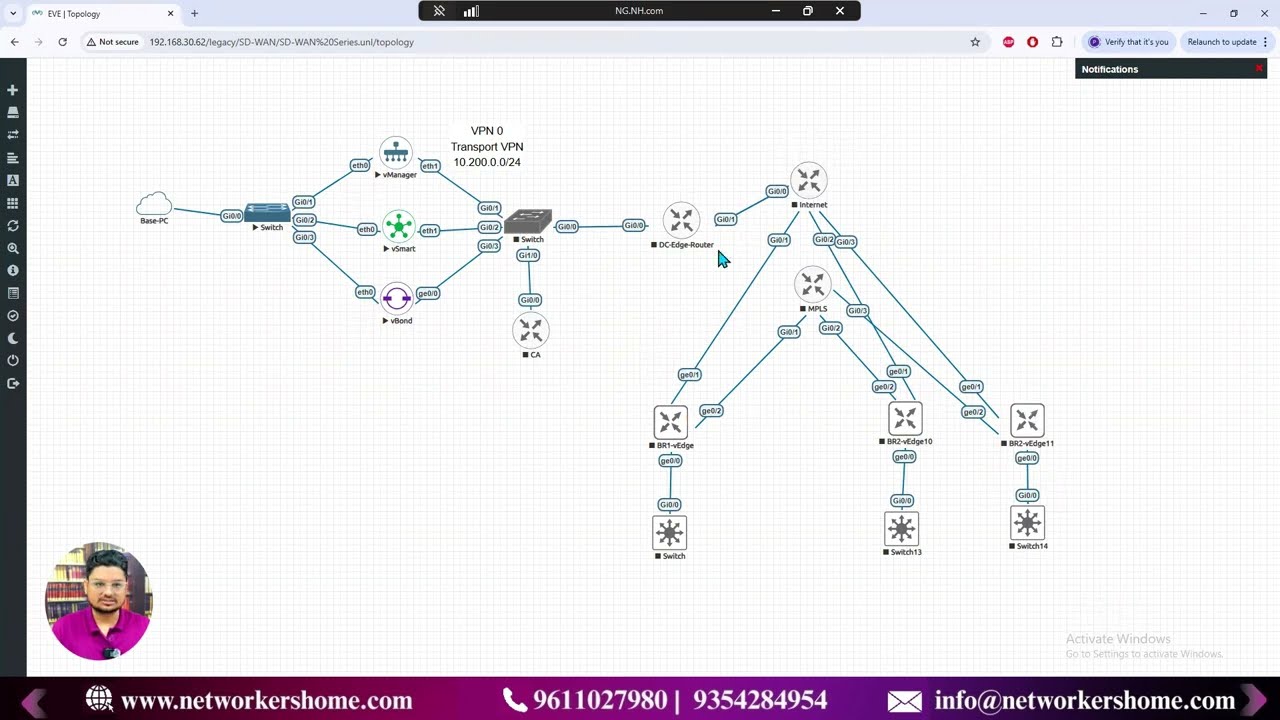Viewport: 1280px width, 720px height.
Task: Open the Networks arrows sidebar icon
Action: tap(13, 135)
